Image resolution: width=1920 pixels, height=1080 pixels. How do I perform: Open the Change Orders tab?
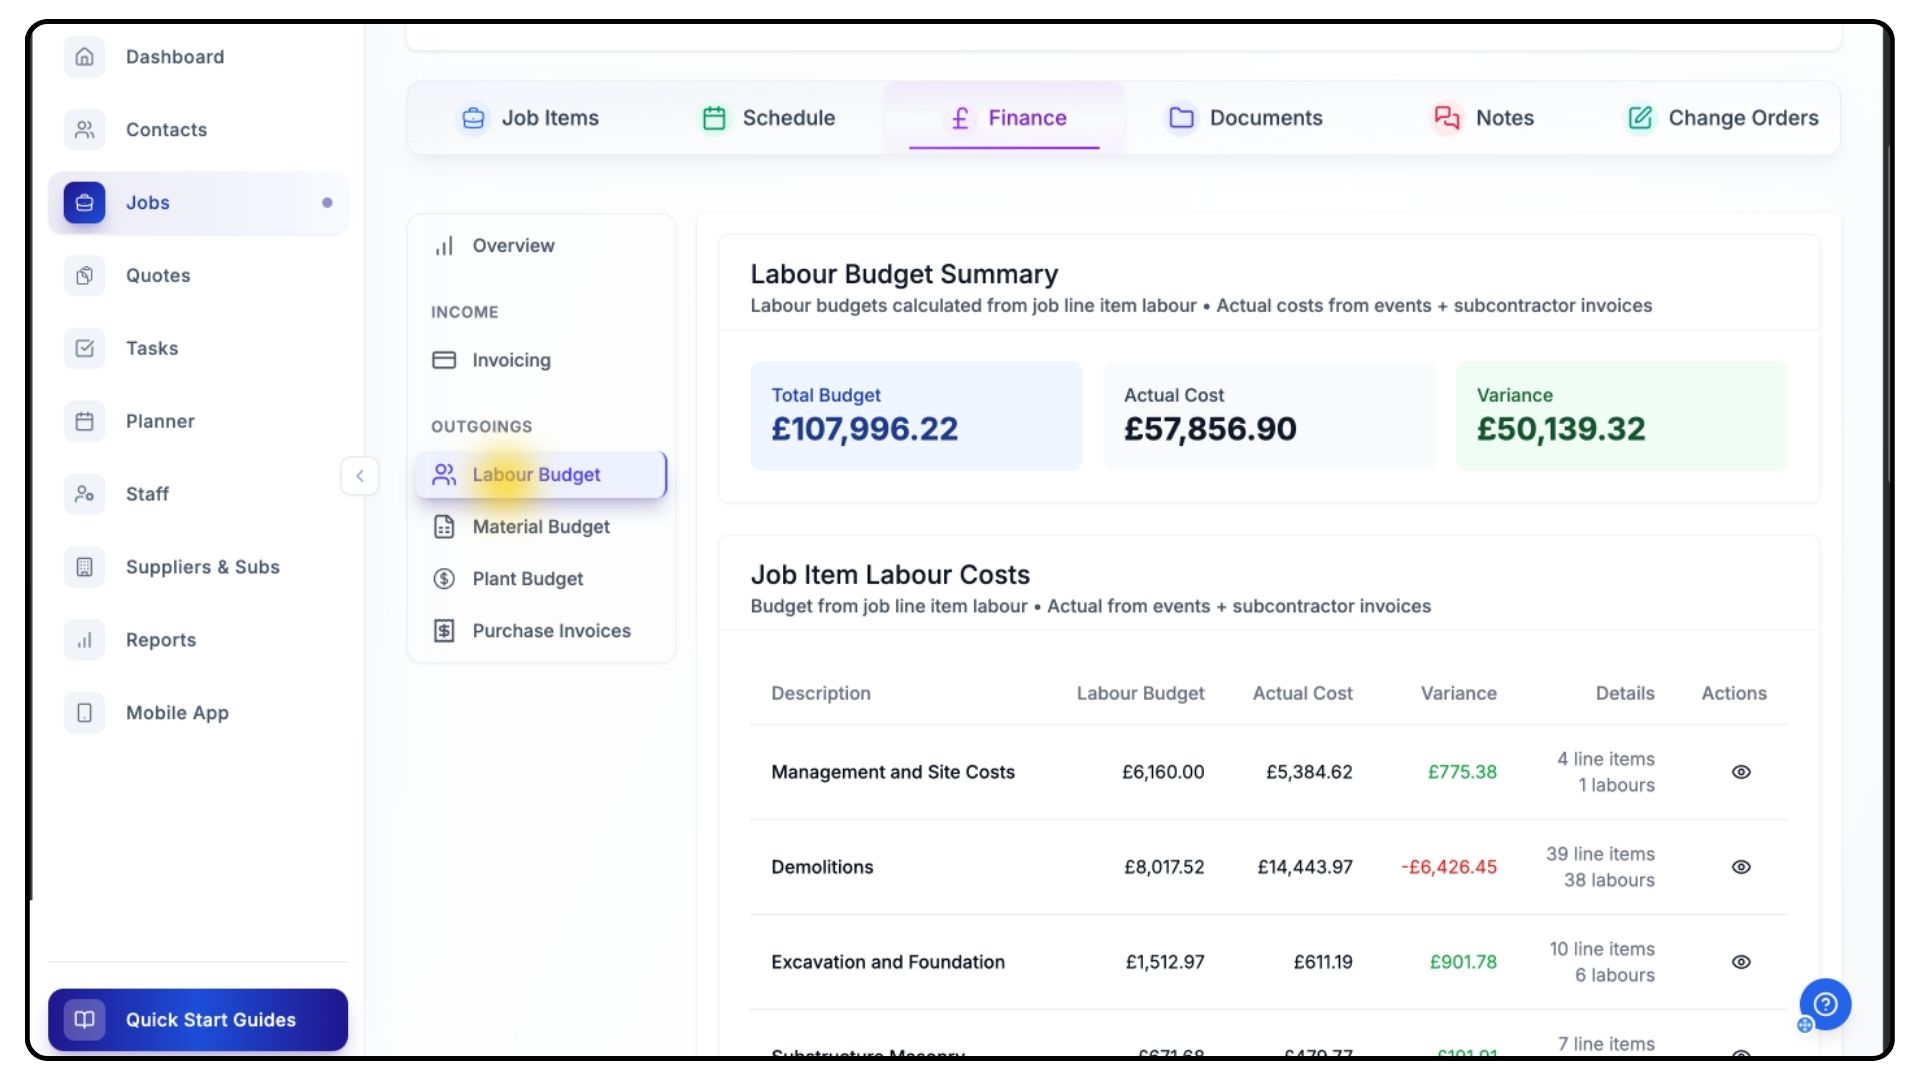point(1722,118)
